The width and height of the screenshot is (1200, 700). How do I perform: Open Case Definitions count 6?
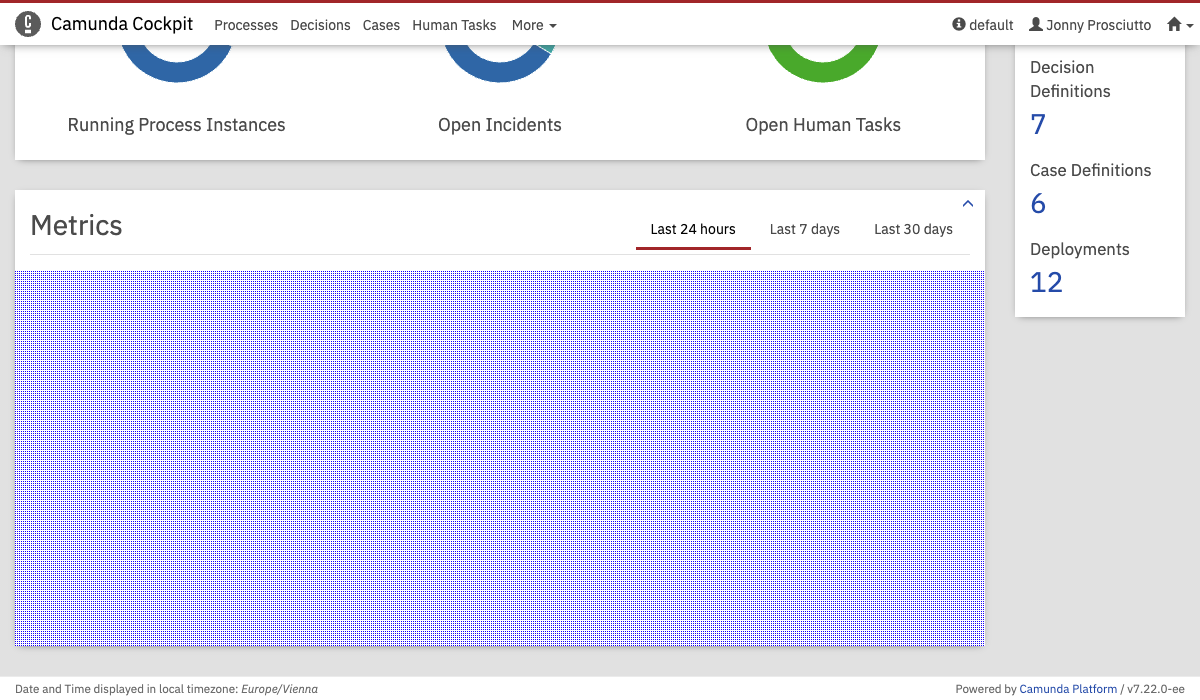1038,204
